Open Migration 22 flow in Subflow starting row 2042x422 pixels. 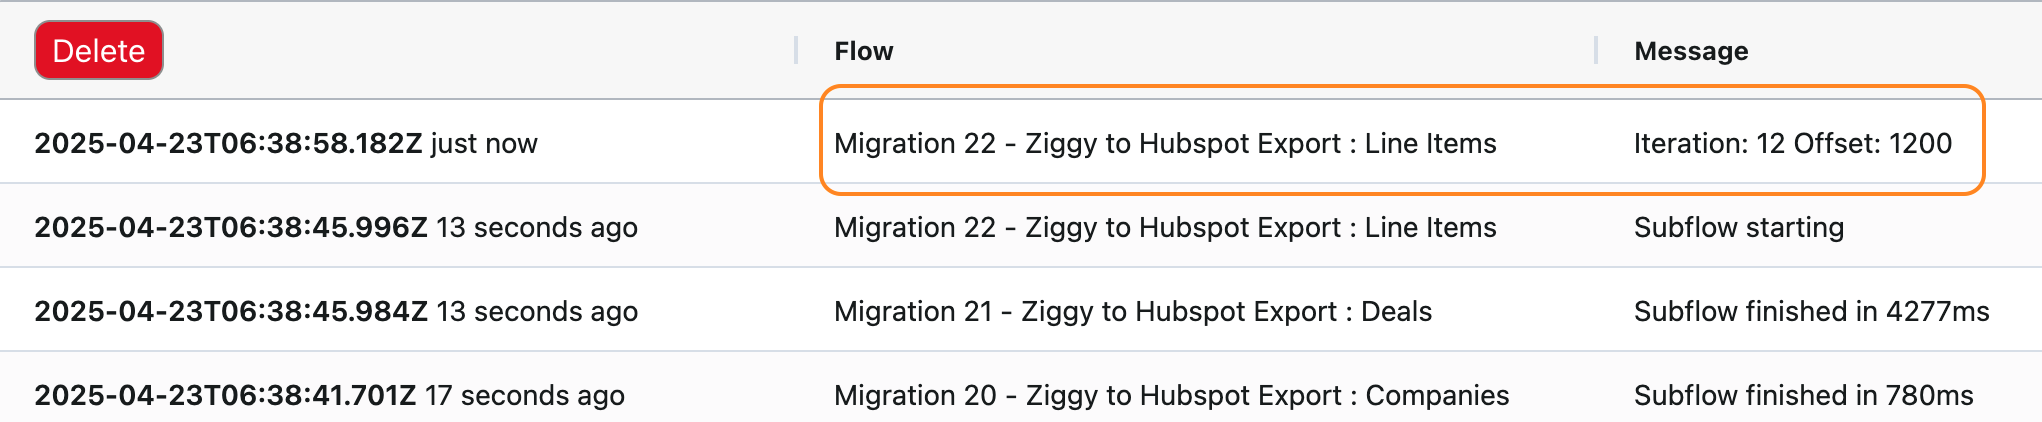pos(1165,228)
